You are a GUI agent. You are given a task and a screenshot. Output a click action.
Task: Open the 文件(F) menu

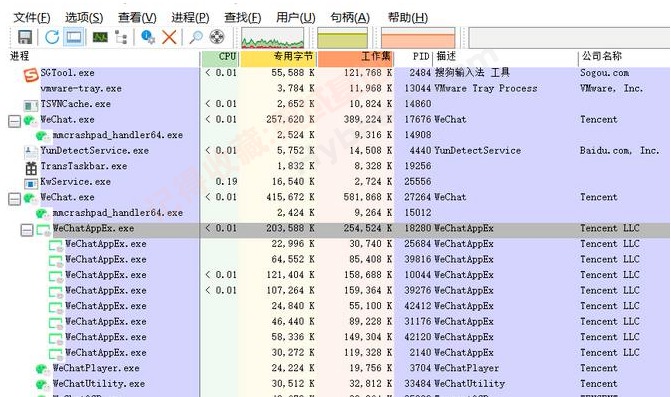point(32,18)
